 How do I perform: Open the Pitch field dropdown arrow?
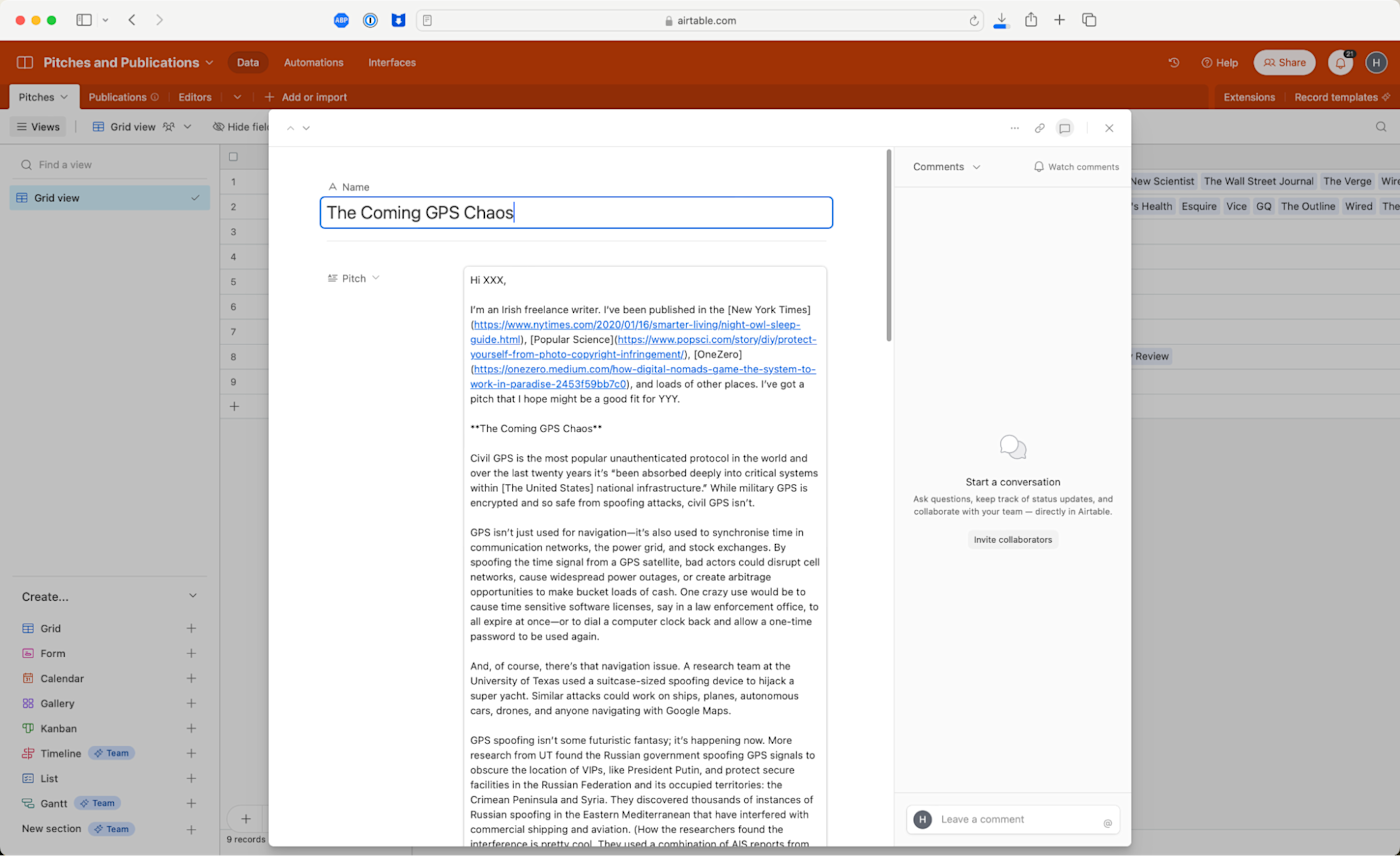(x=376, y=278)
